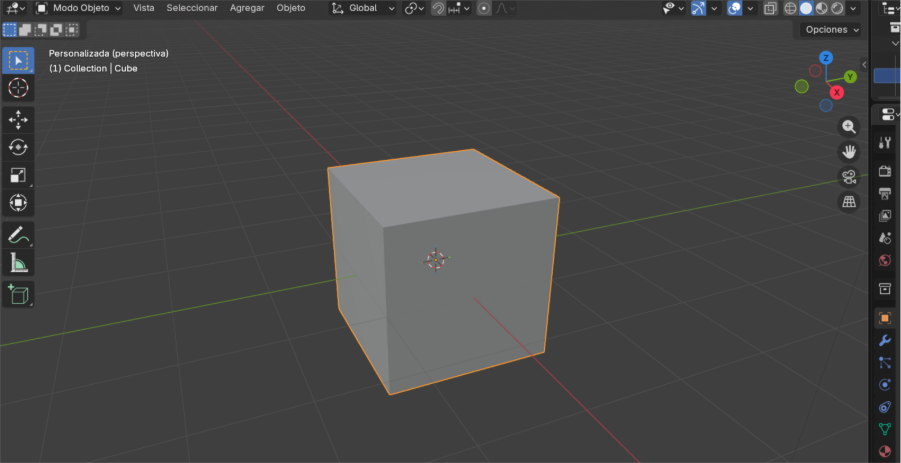
Task: Enable new selection mode (first select-mode icon)
Action: (10, 29)
